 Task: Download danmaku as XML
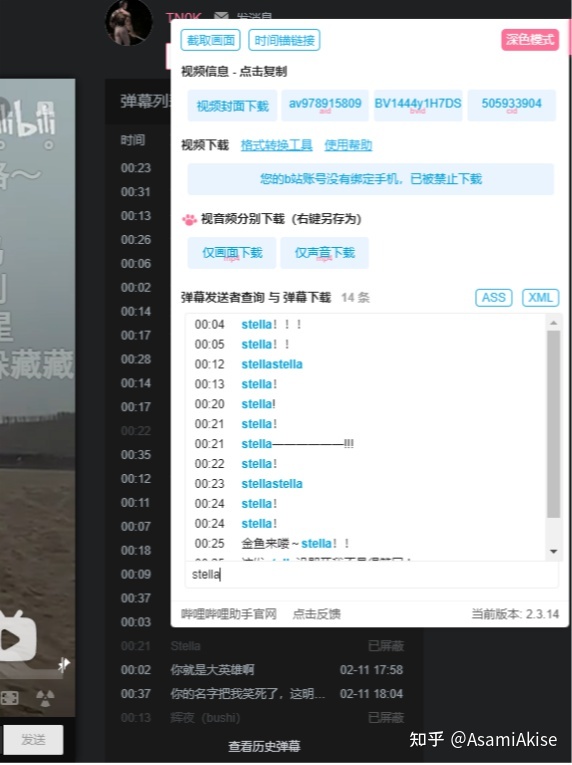click(540, 298)
